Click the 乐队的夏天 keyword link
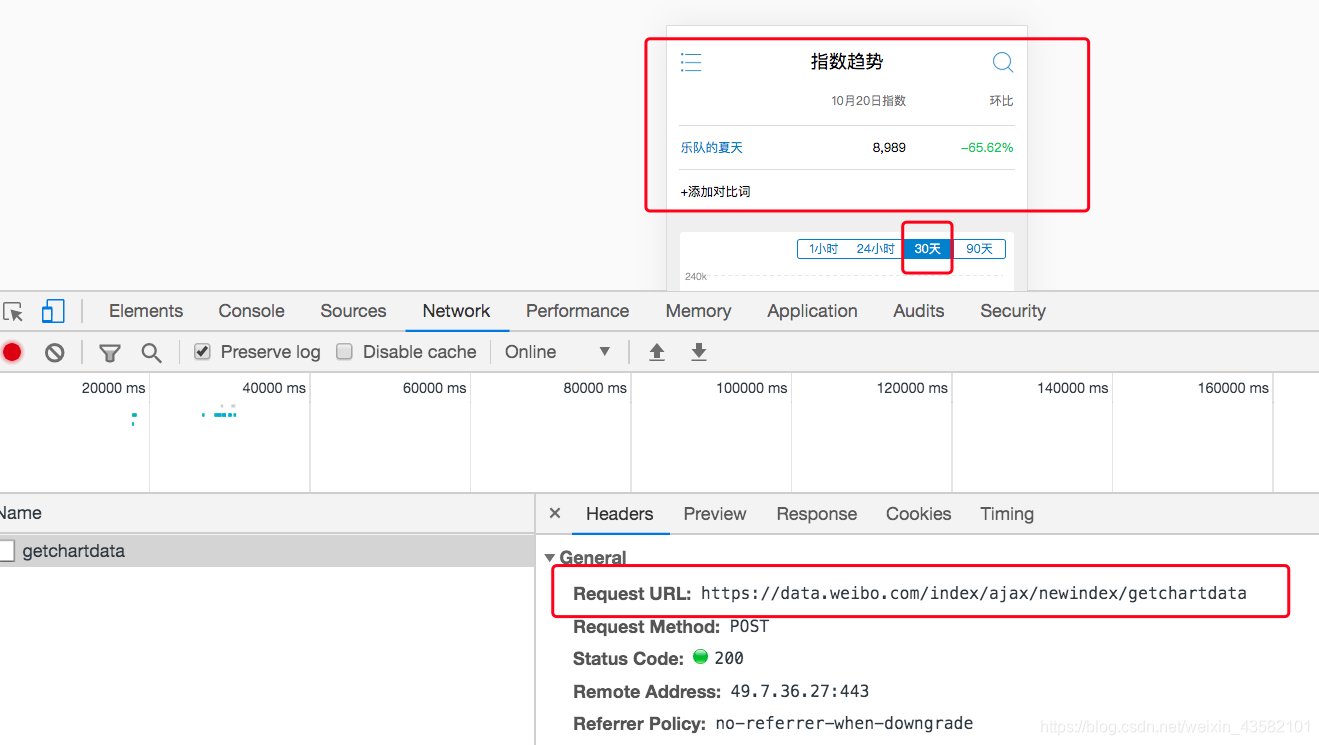The image size is (1319, 745). click(x=712, y=148)
